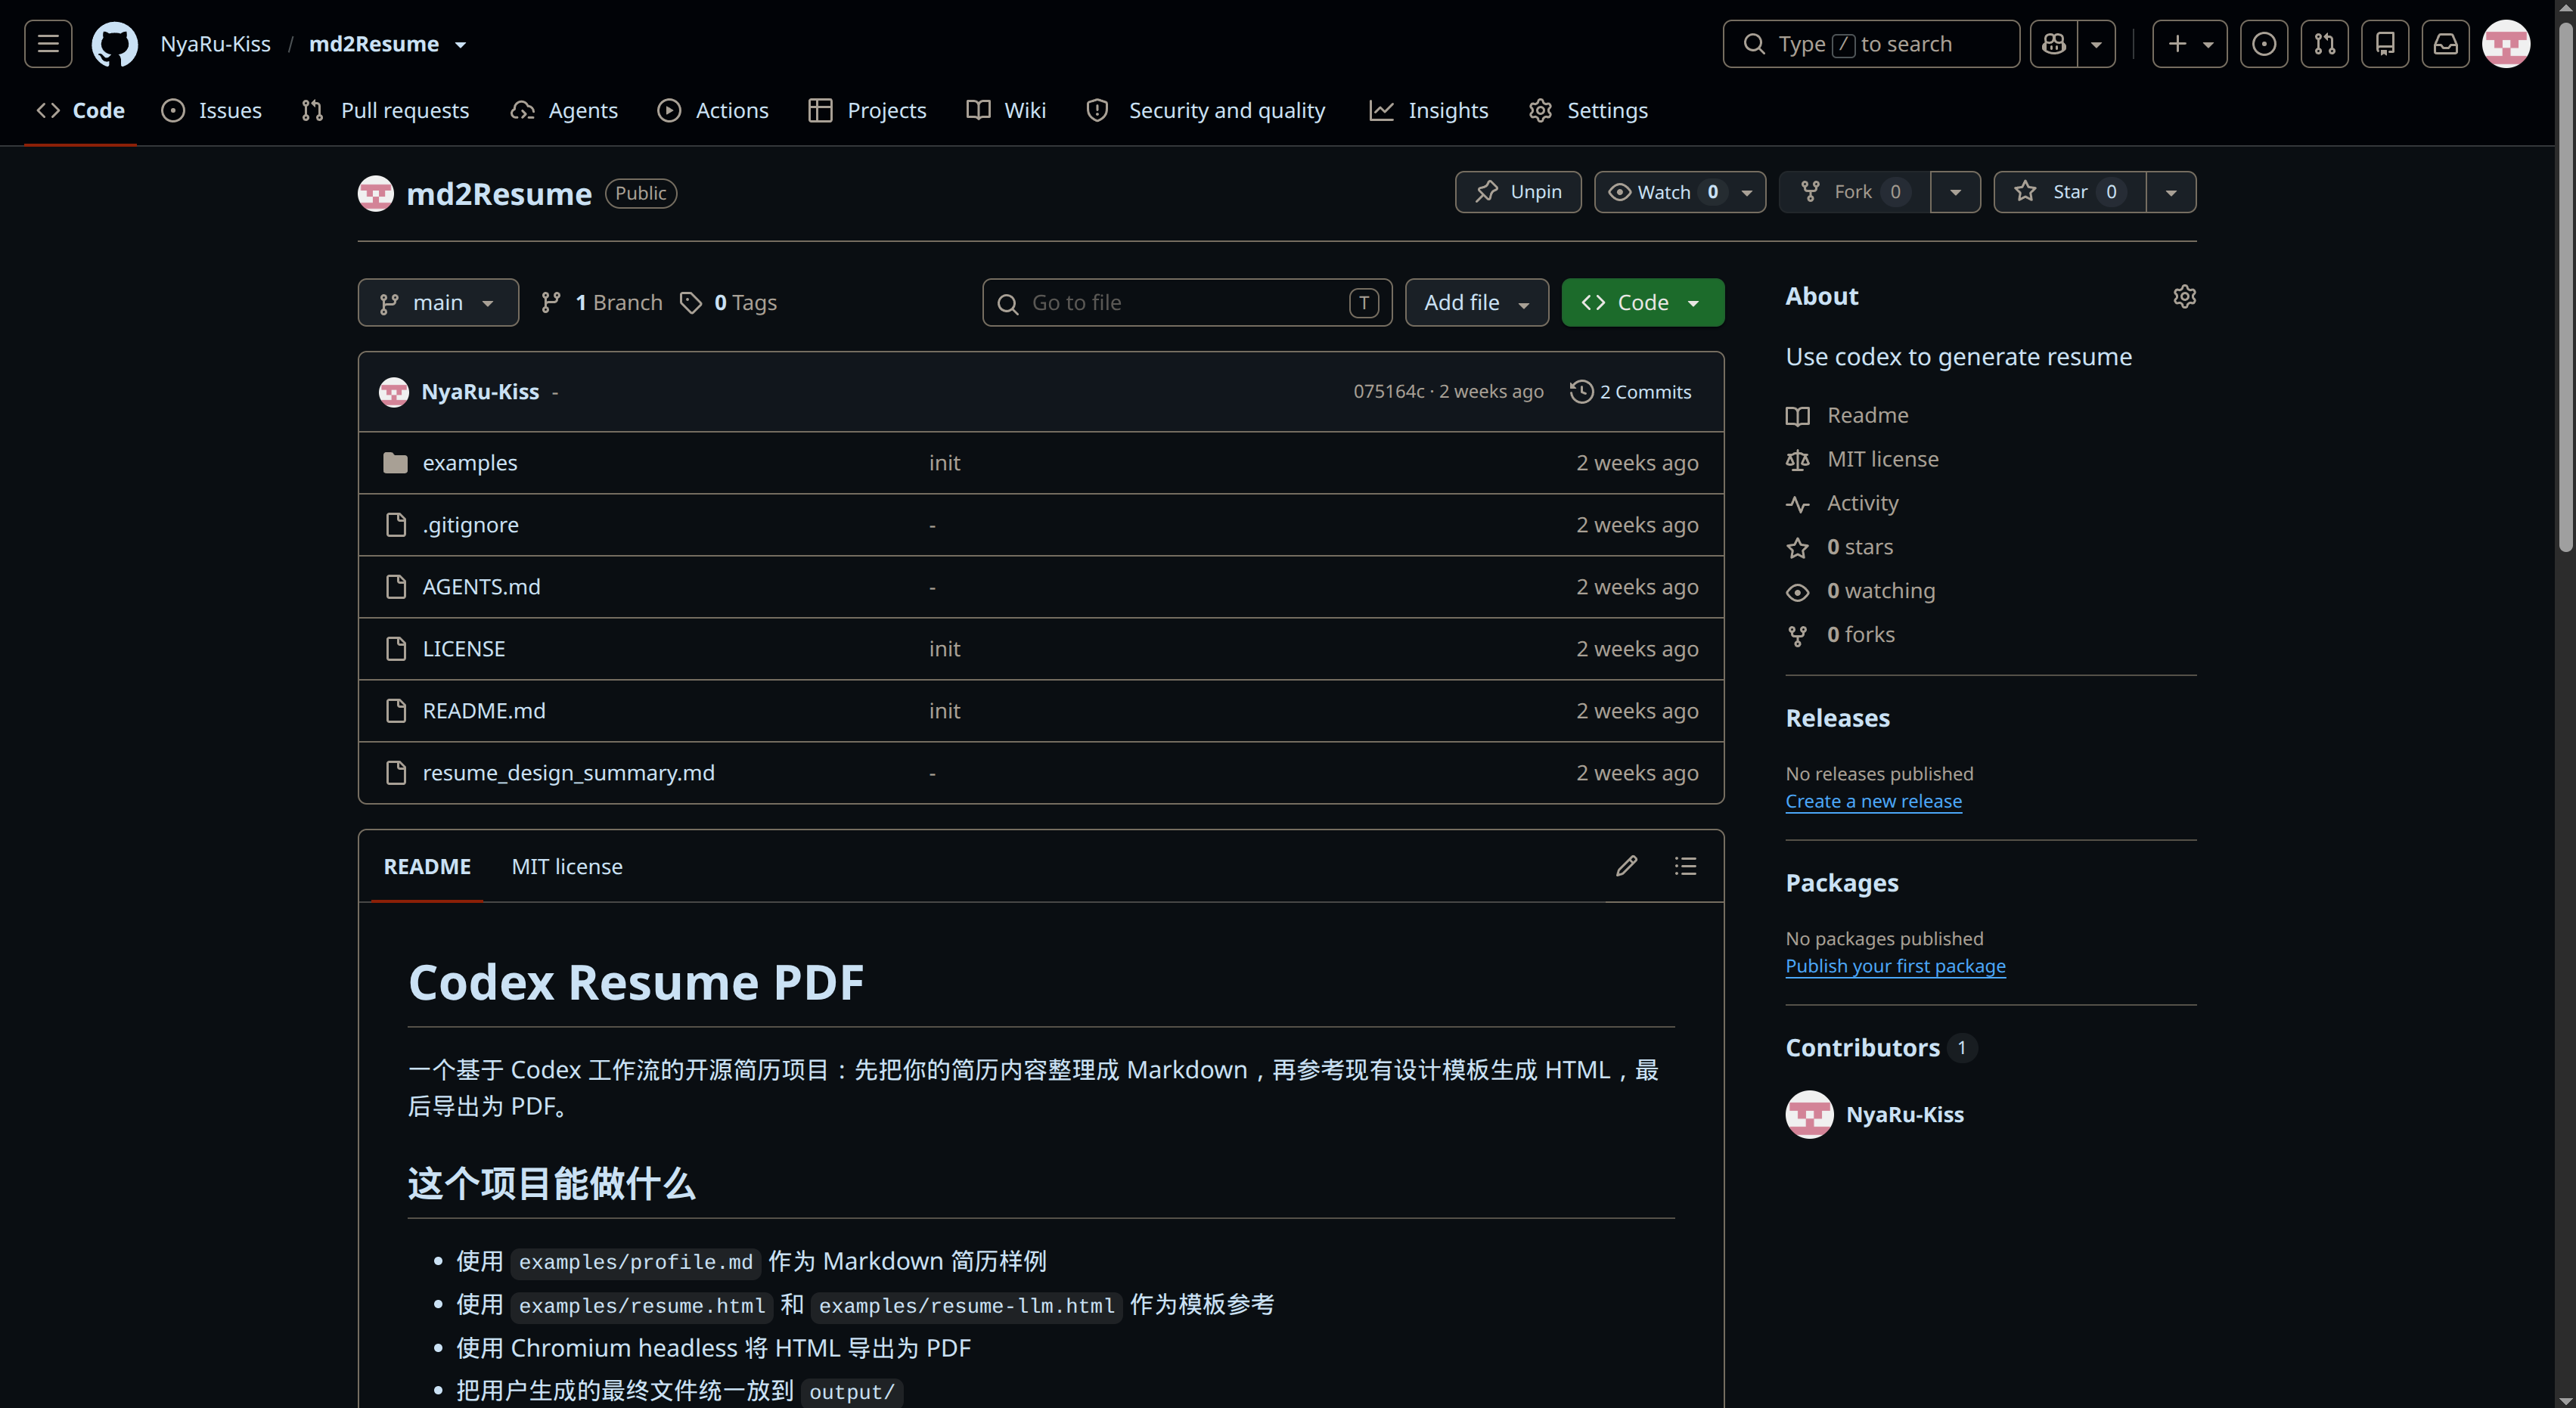2576x1408 pixels.
Task: Open the examples folder
Action: (469, 463)
